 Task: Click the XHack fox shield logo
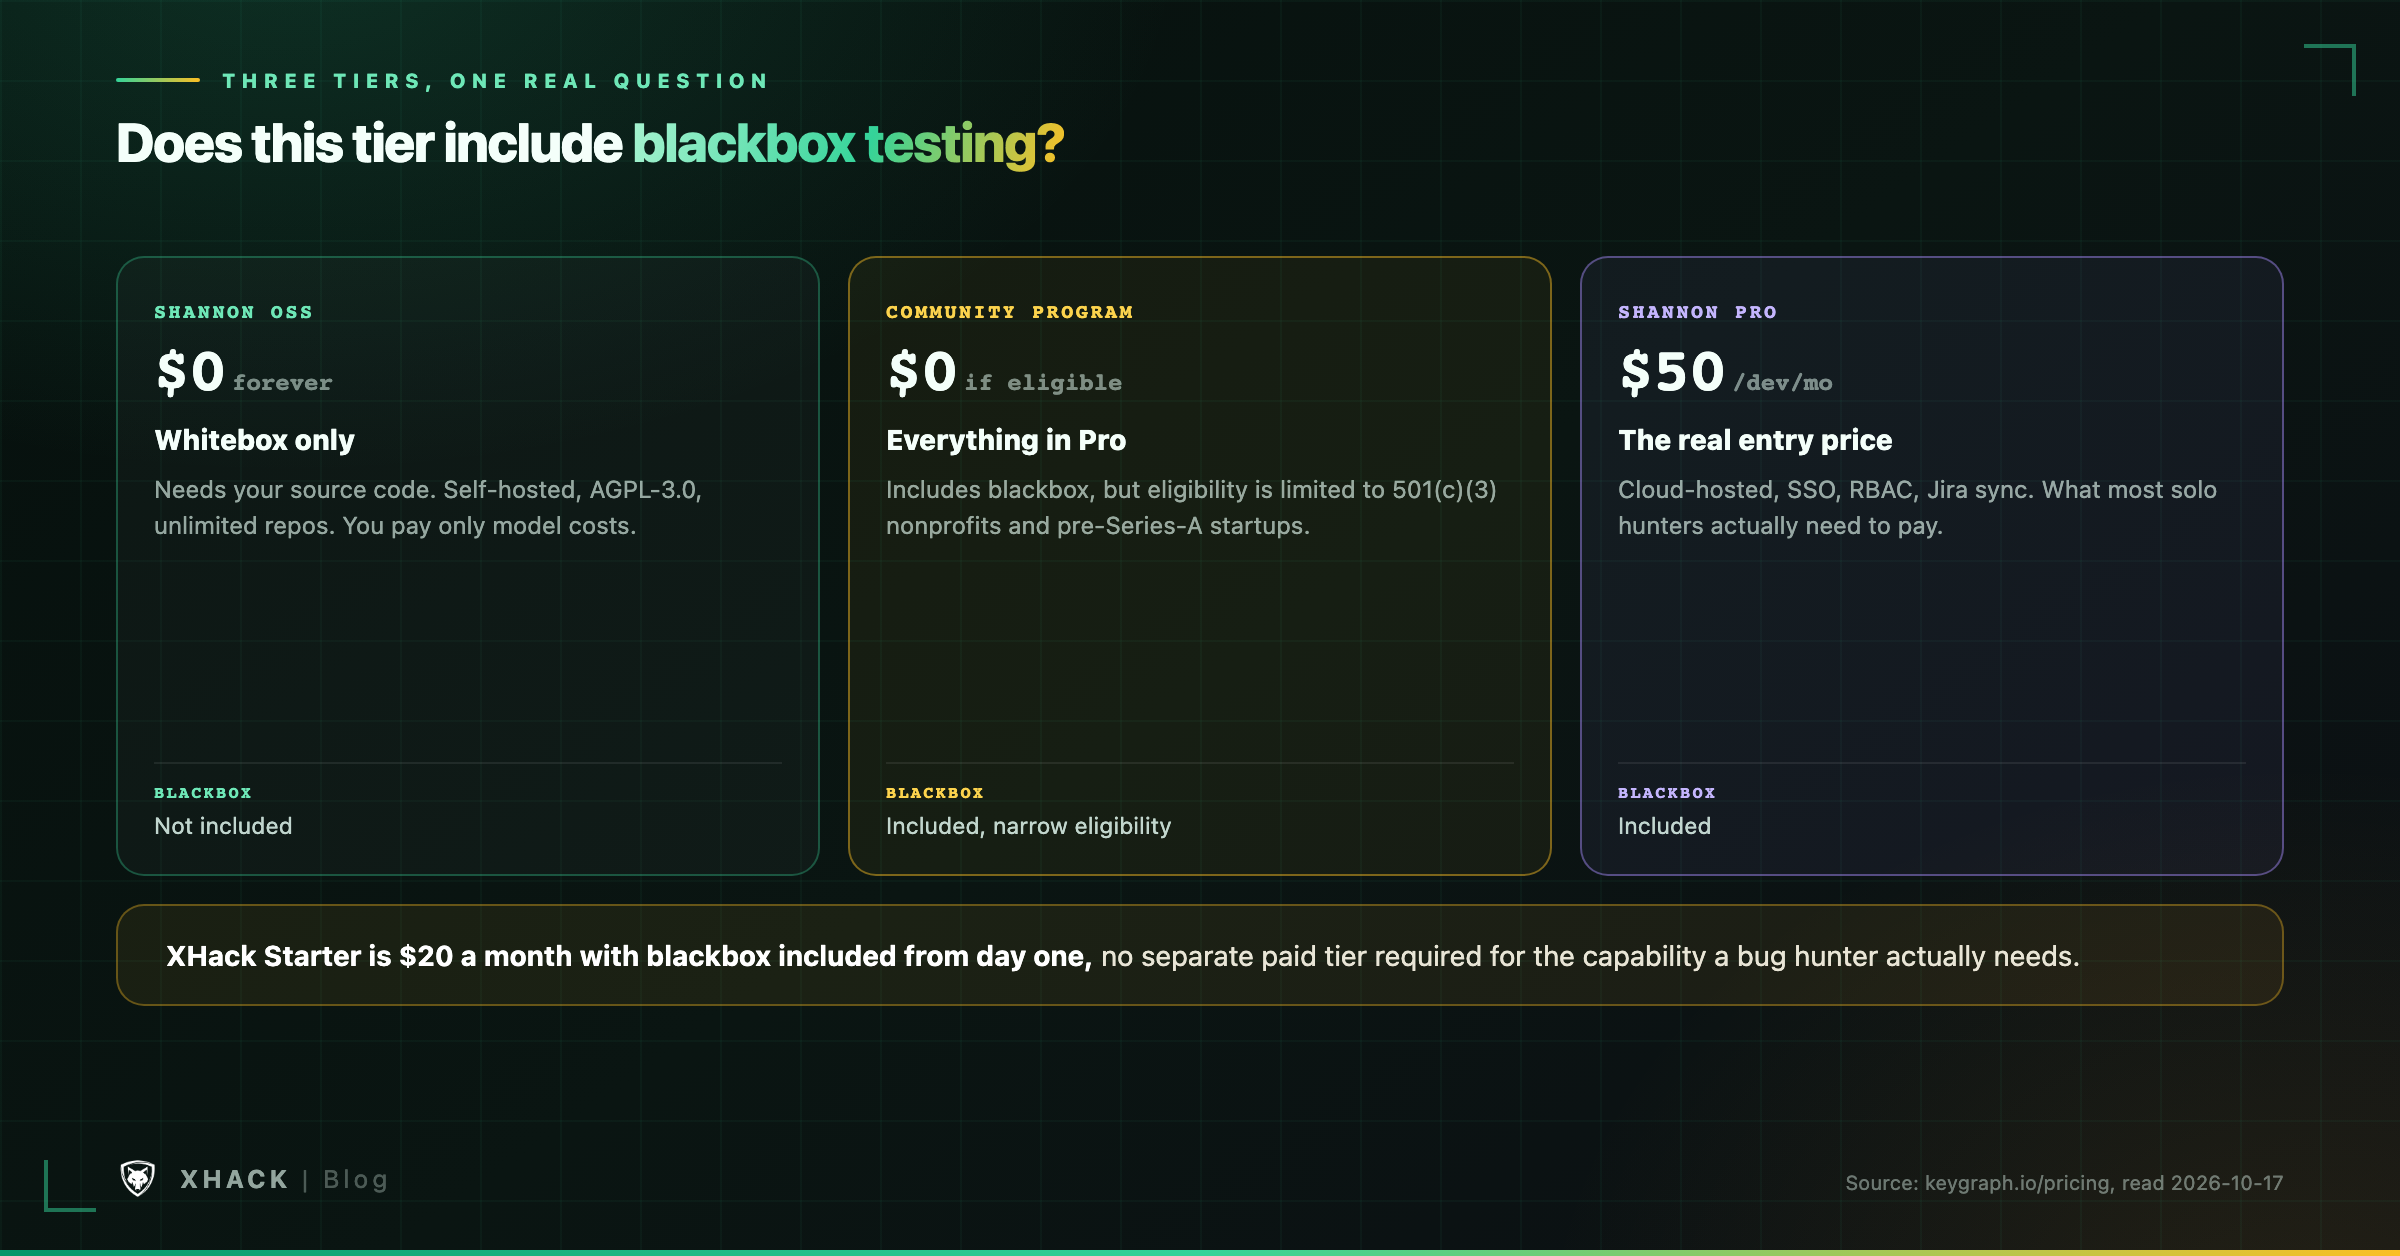point(138,1178)
